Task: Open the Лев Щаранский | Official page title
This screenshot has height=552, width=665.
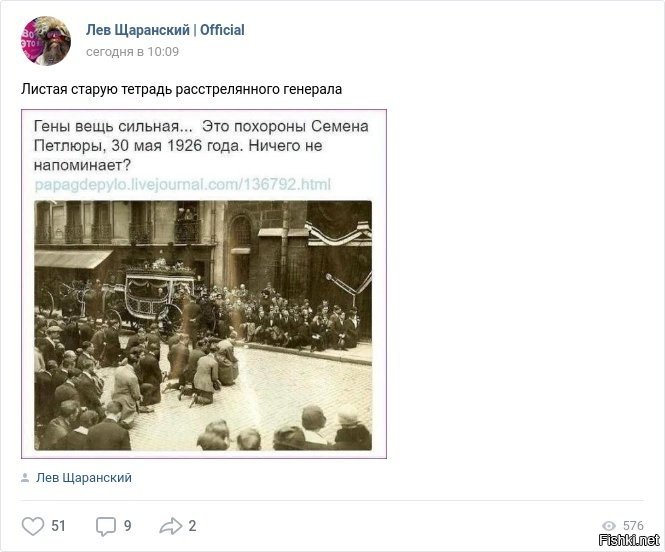Action: pos(165,30)
